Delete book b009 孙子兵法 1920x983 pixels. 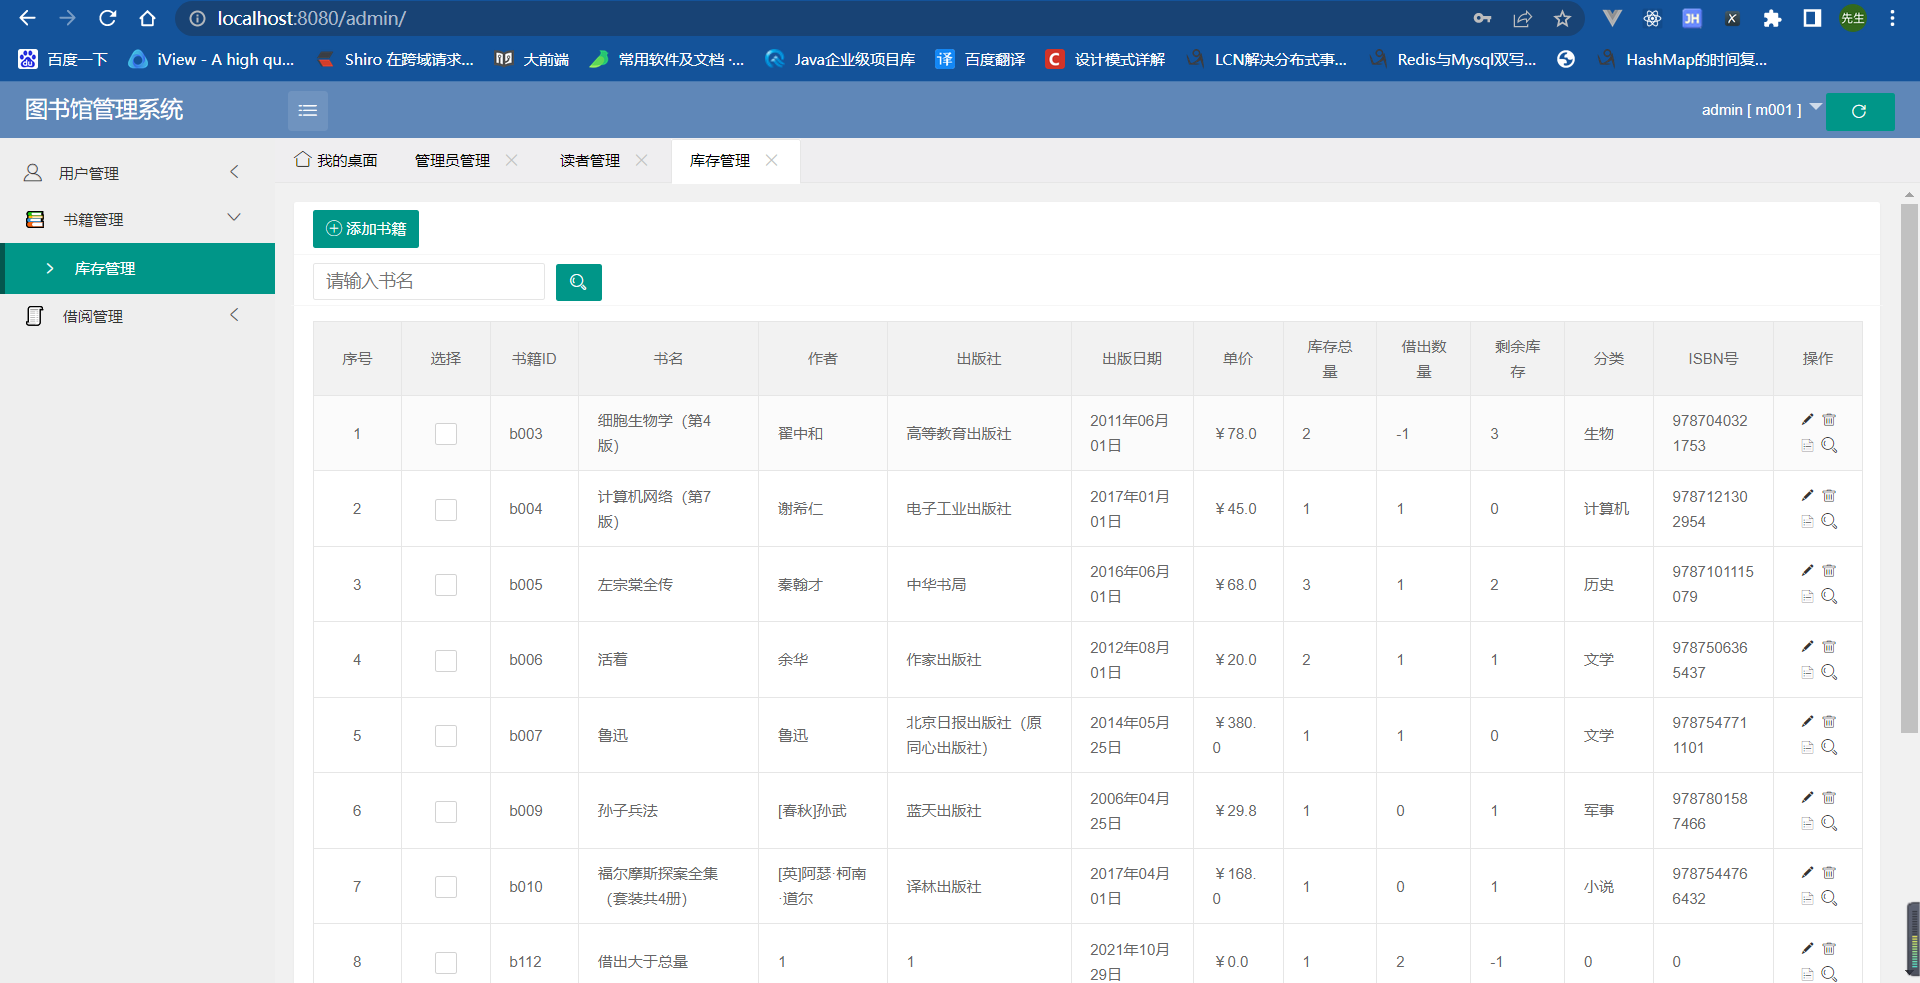tap(1829, 798)
